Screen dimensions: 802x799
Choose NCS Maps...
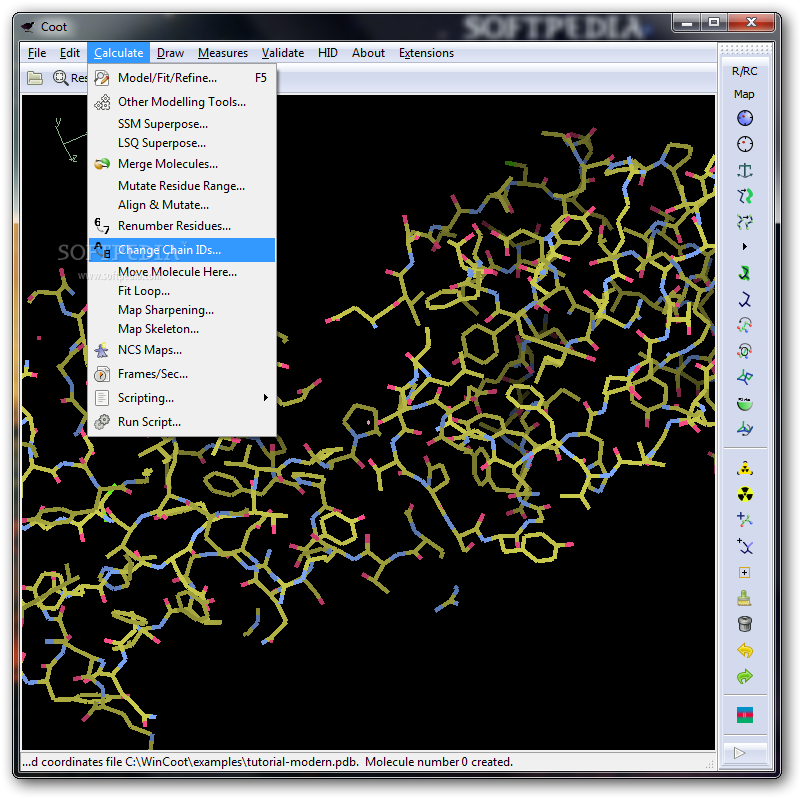pos(182,350)
